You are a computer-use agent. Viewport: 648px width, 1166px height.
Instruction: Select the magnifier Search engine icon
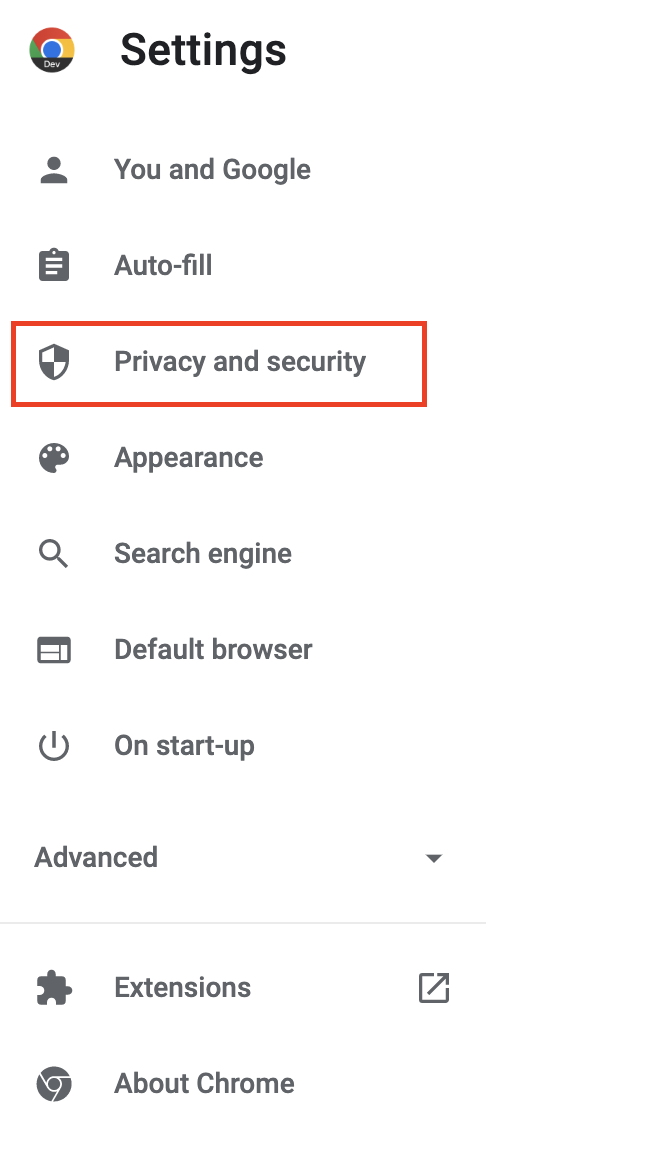click(x=54, y=554)
